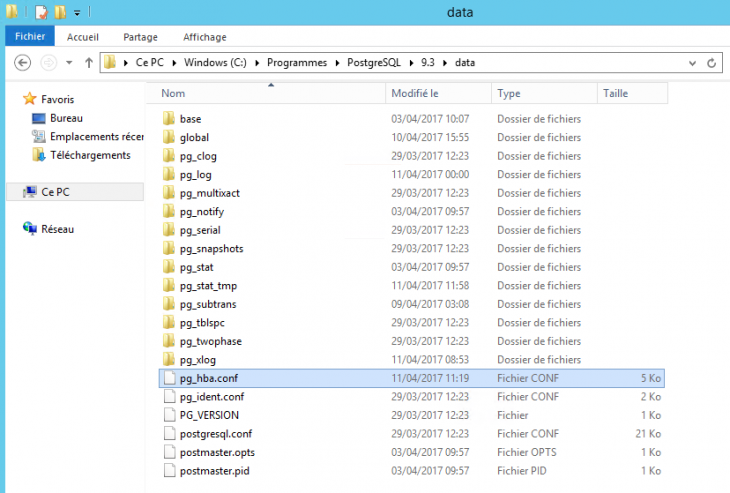Click the PG_VERSION file icon
Image resolution: width=730 pixels, height=493 pixels.
[x=169, y=415]
